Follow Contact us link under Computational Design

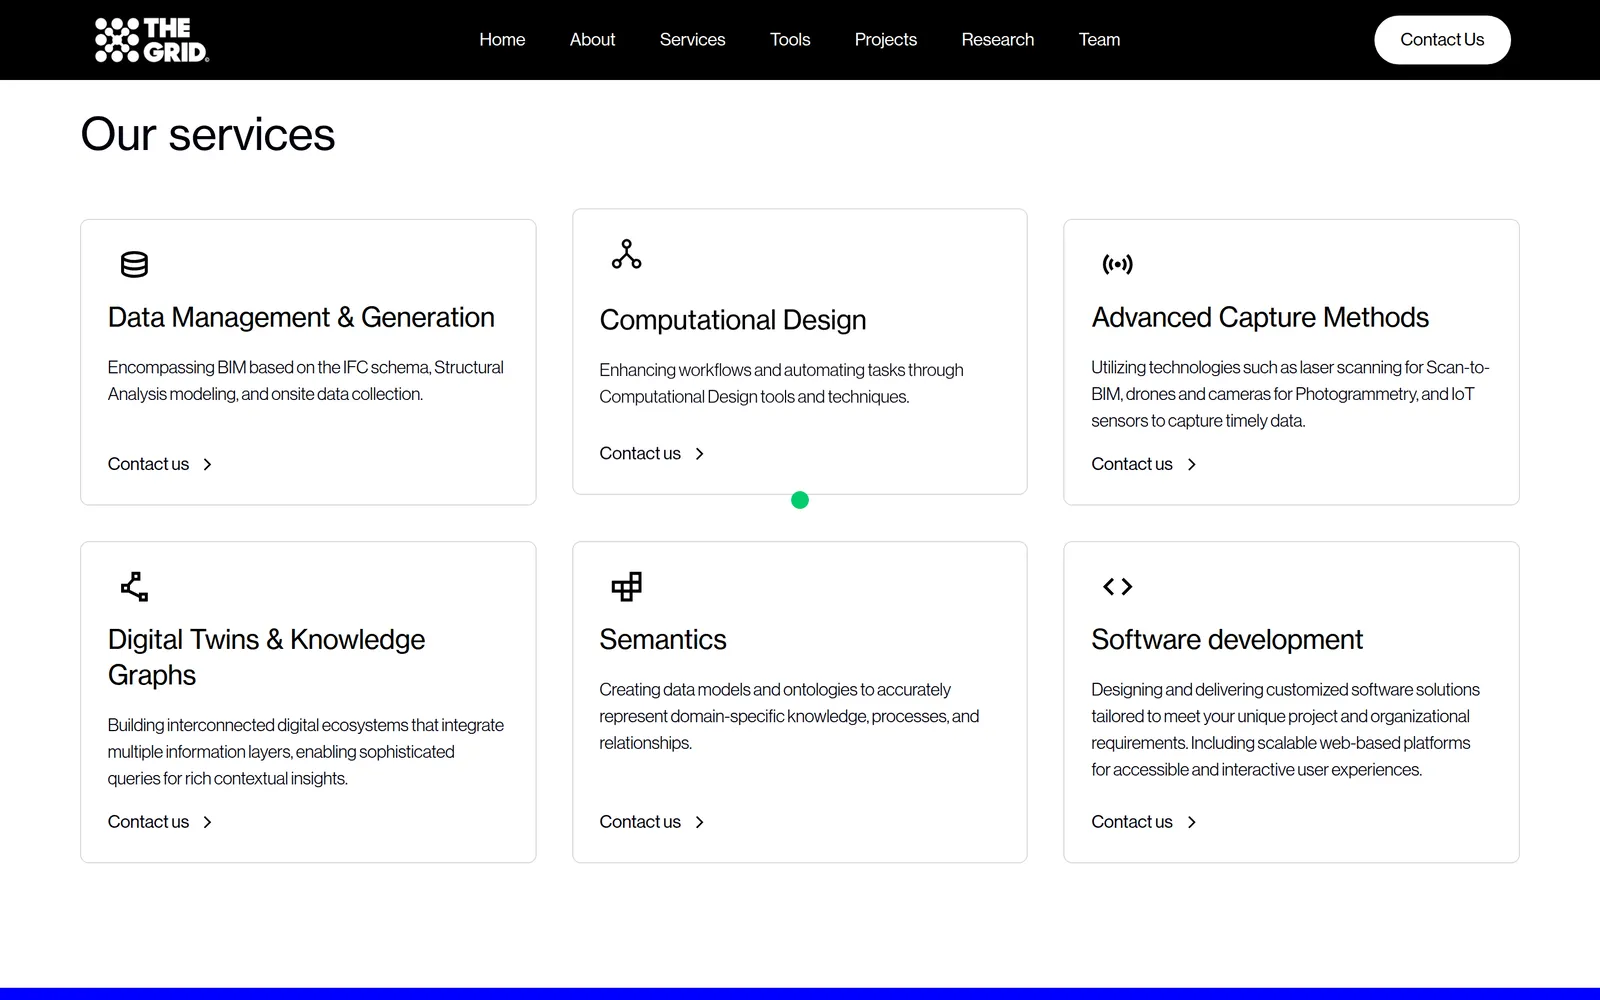[x=640, y=453]
